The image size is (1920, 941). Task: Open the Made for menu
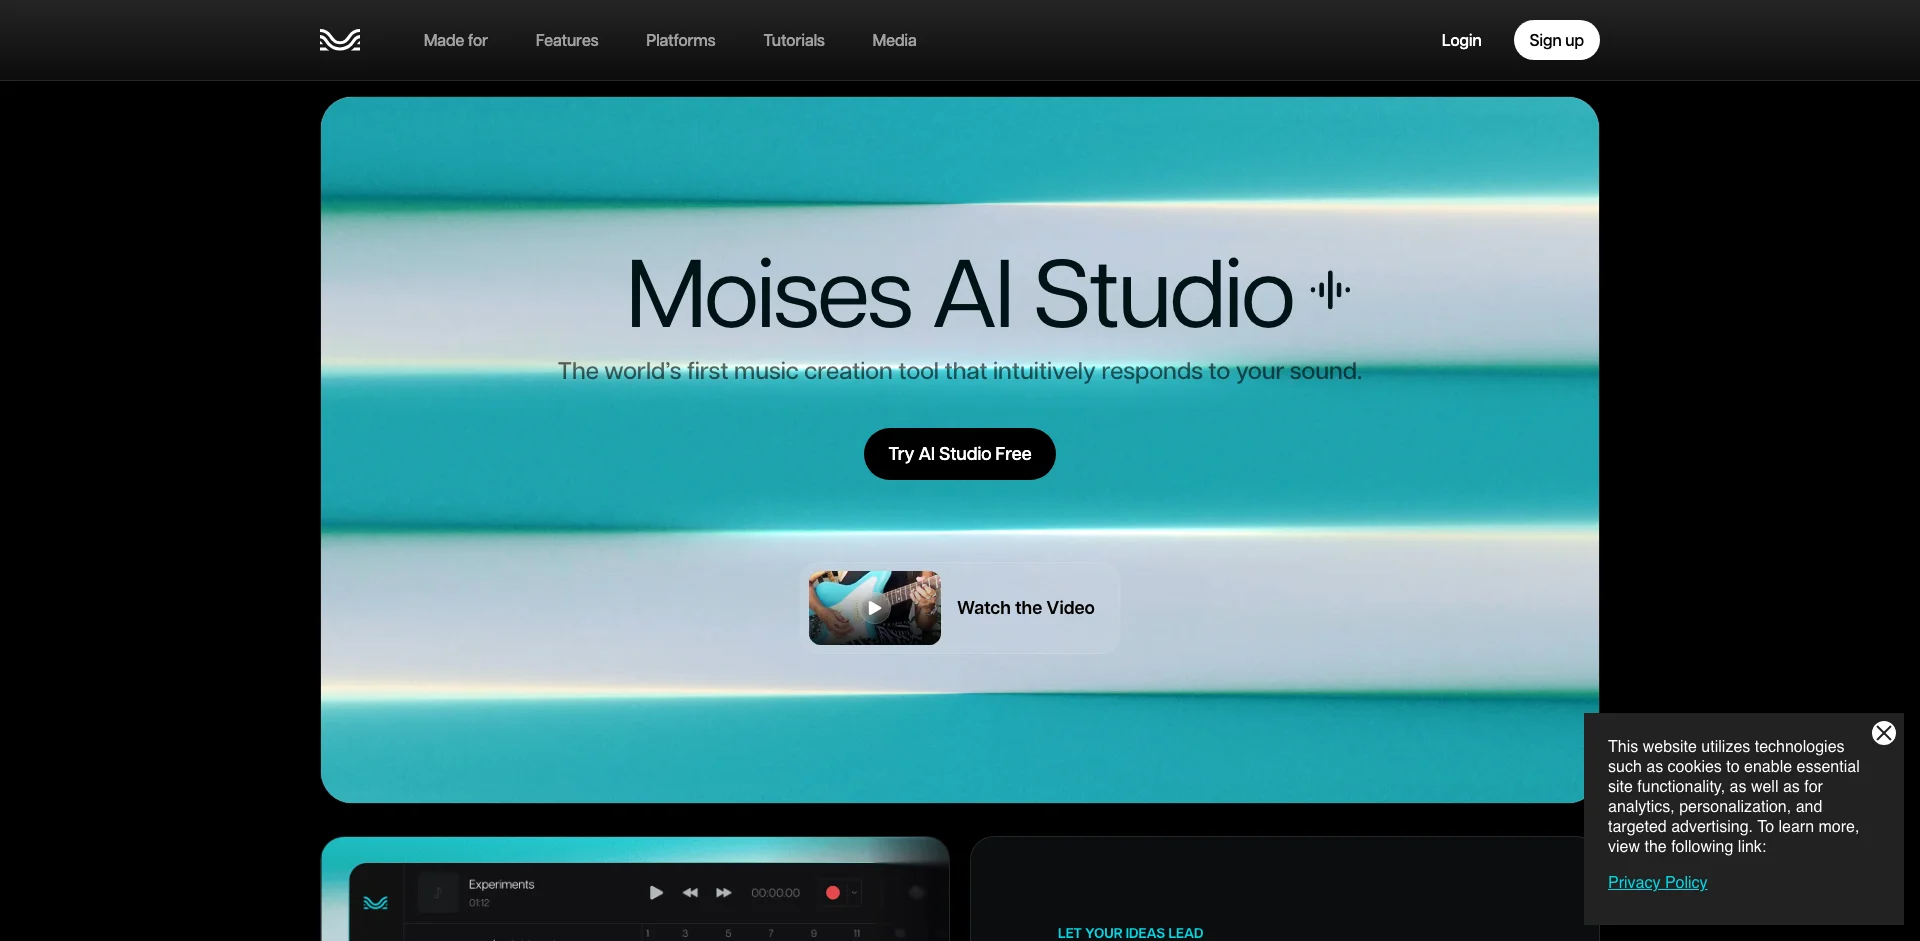[455, 40]
